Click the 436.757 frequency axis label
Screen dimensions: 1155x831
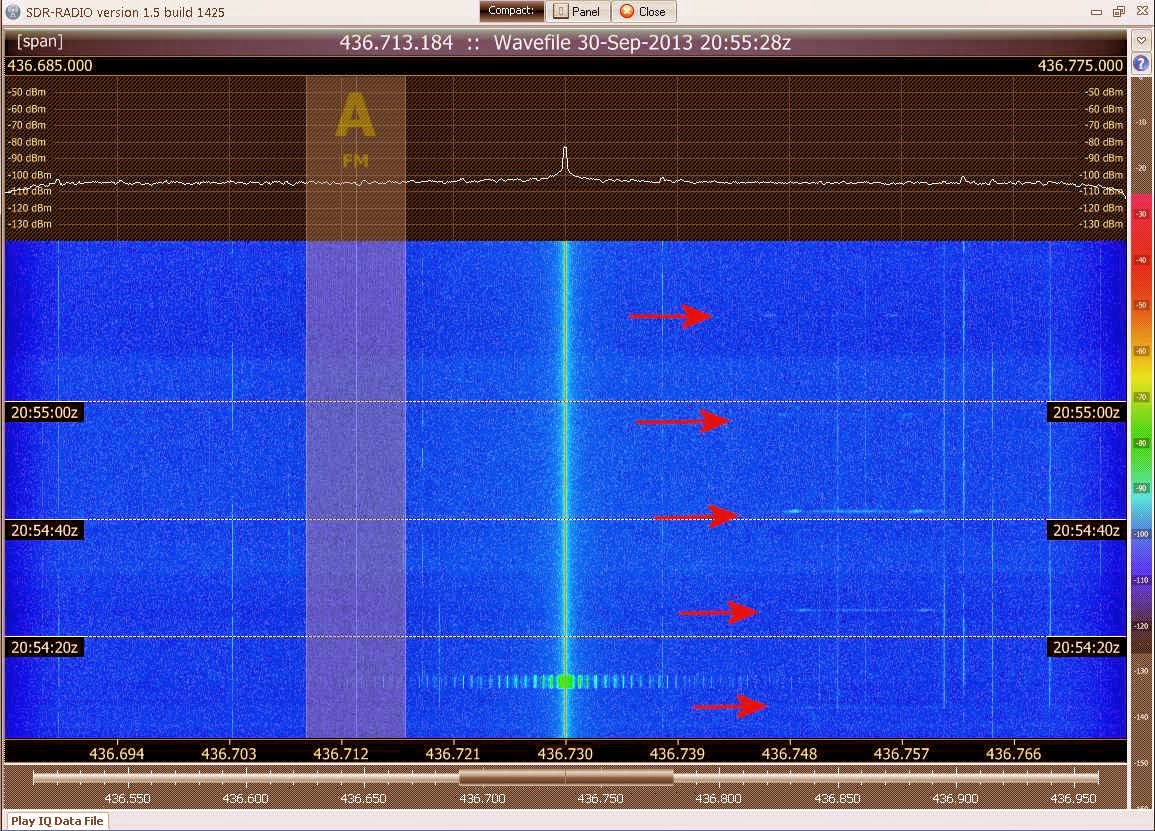click(x=901, y=754)
